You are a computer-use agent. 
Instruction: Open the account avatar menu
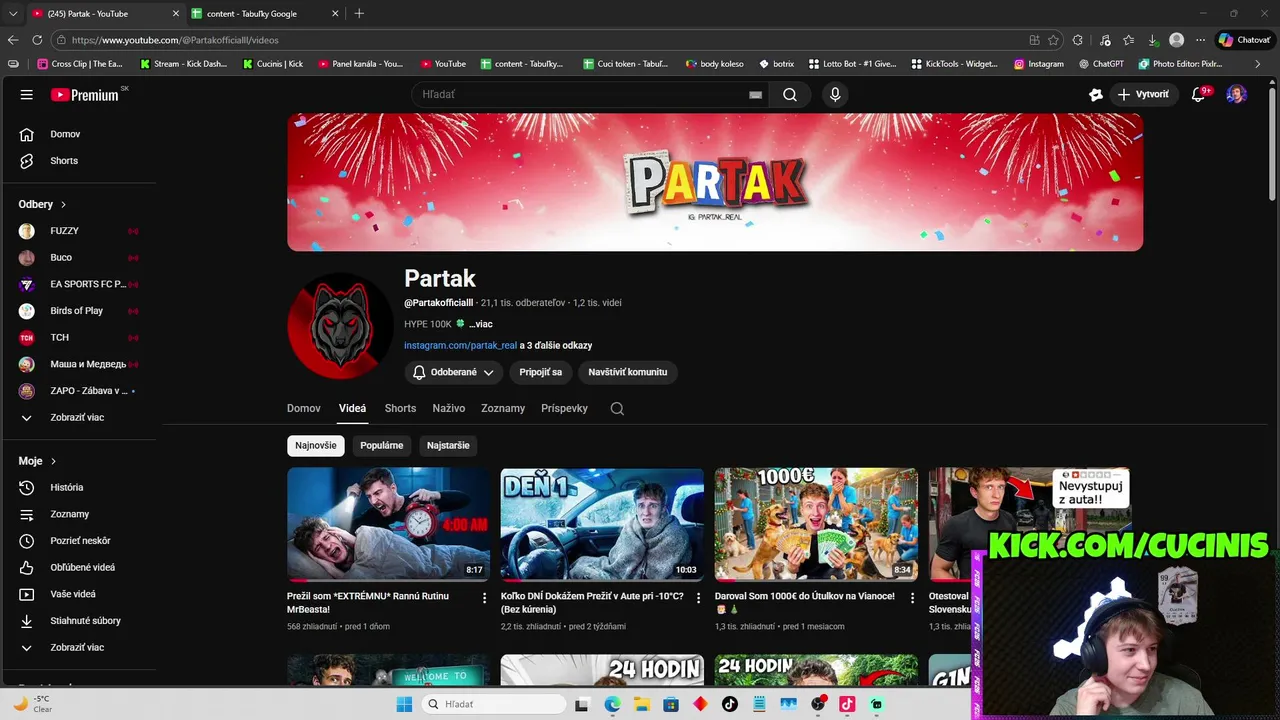pyautogui.click(x=1237, y=95)
